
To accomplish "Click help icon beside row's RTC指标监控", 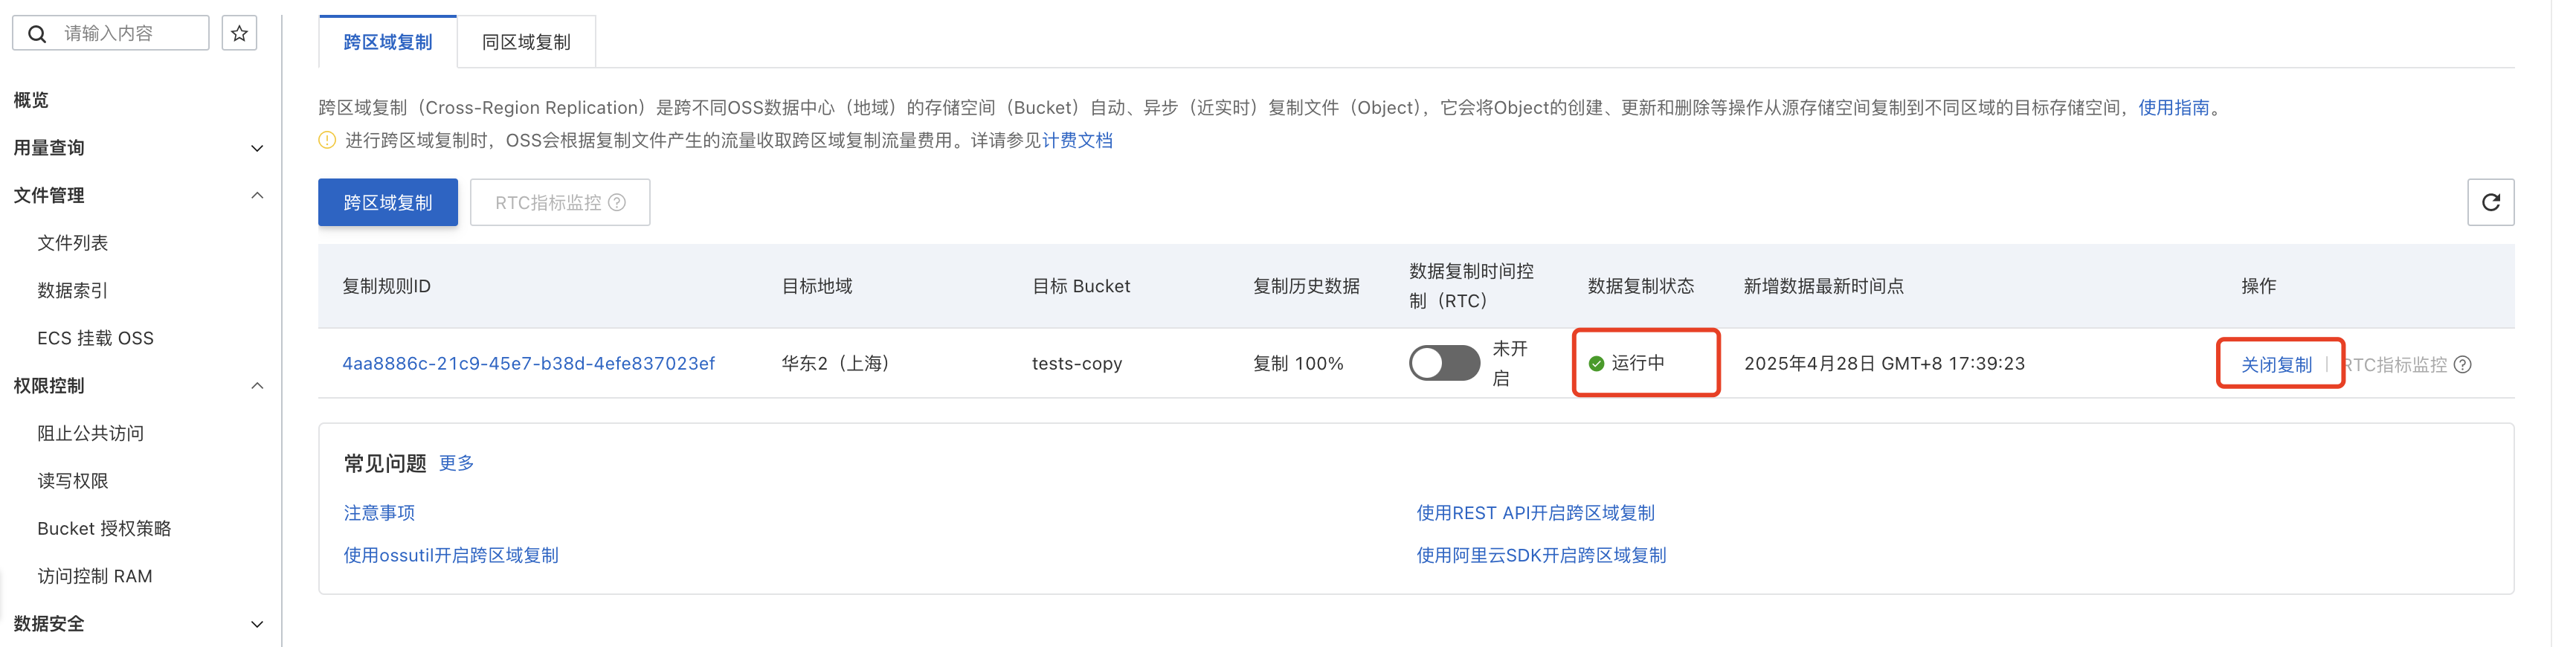I will point(2463,364).
